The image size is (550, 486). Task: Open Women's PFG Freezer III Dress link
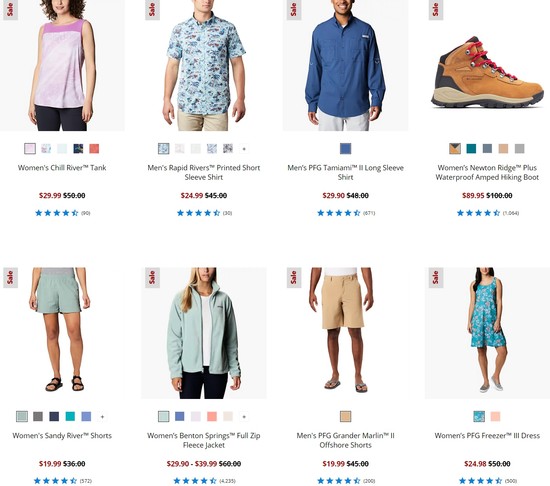[487, 436]
